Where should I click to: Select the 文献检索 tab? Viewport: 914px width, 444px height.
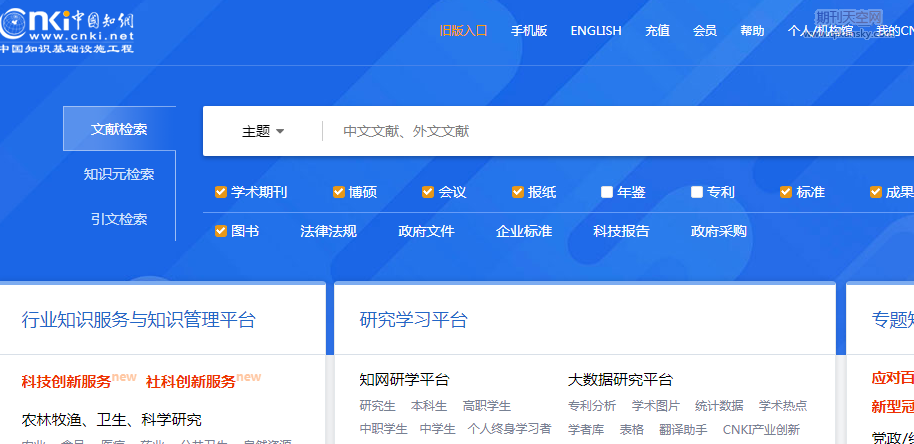[119, 129]
